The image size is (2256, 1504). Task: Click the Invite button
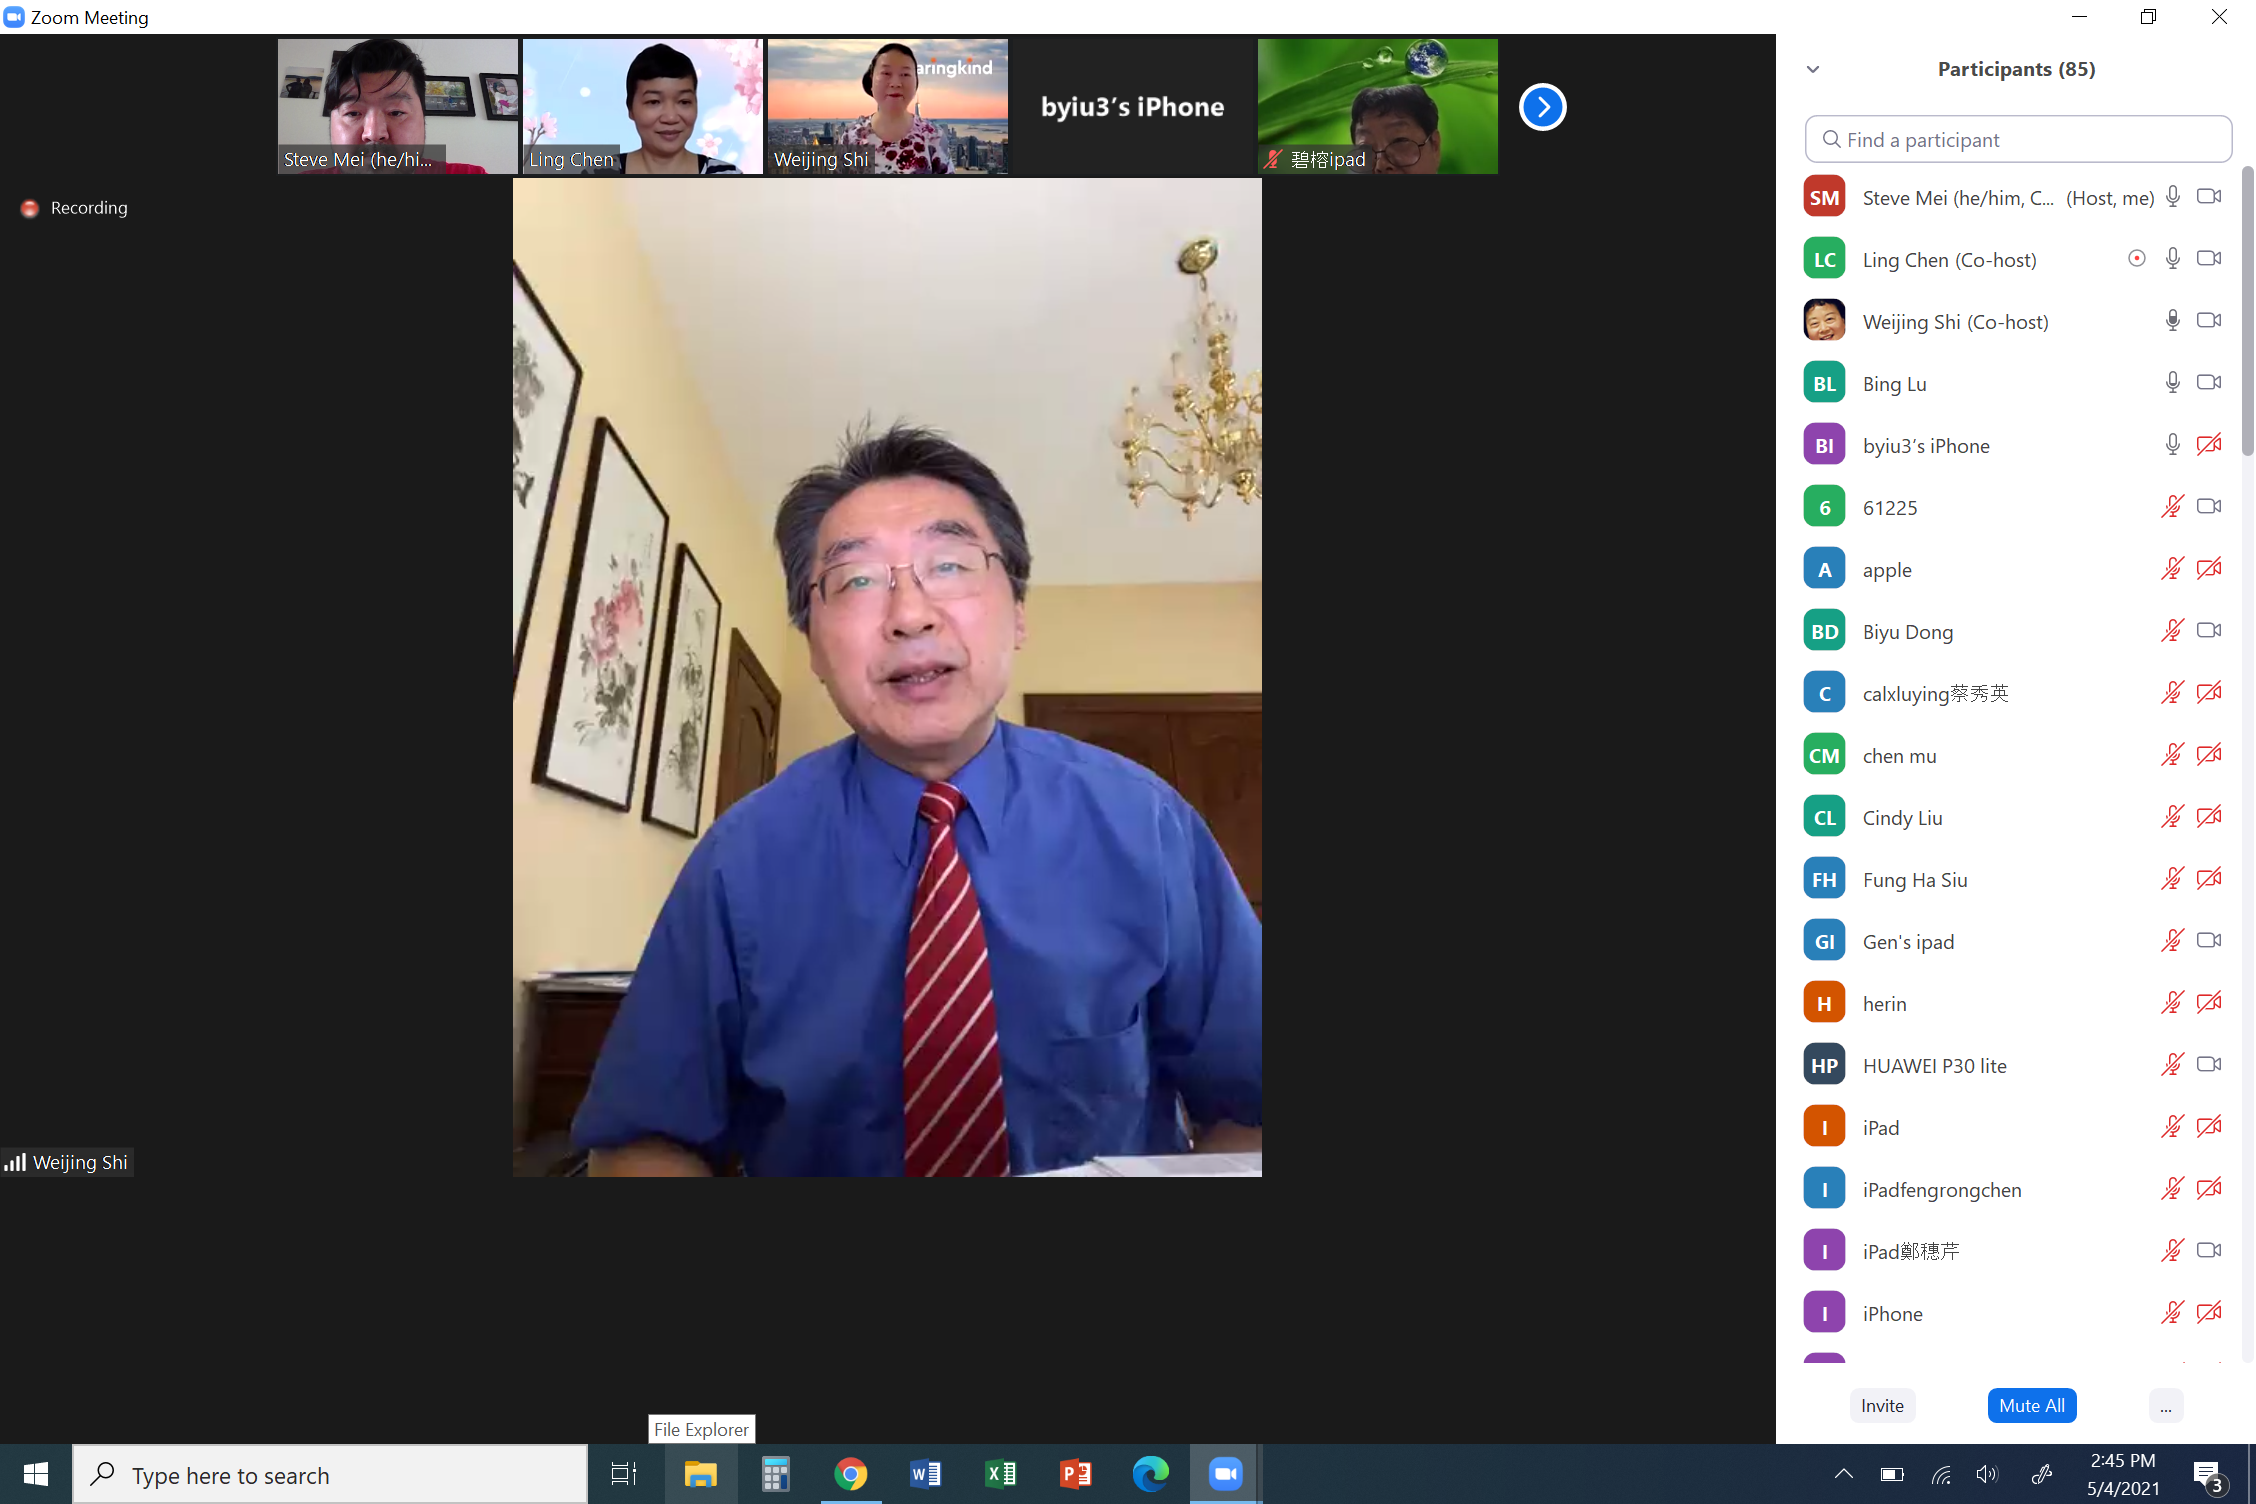tap(1882, 1406)
